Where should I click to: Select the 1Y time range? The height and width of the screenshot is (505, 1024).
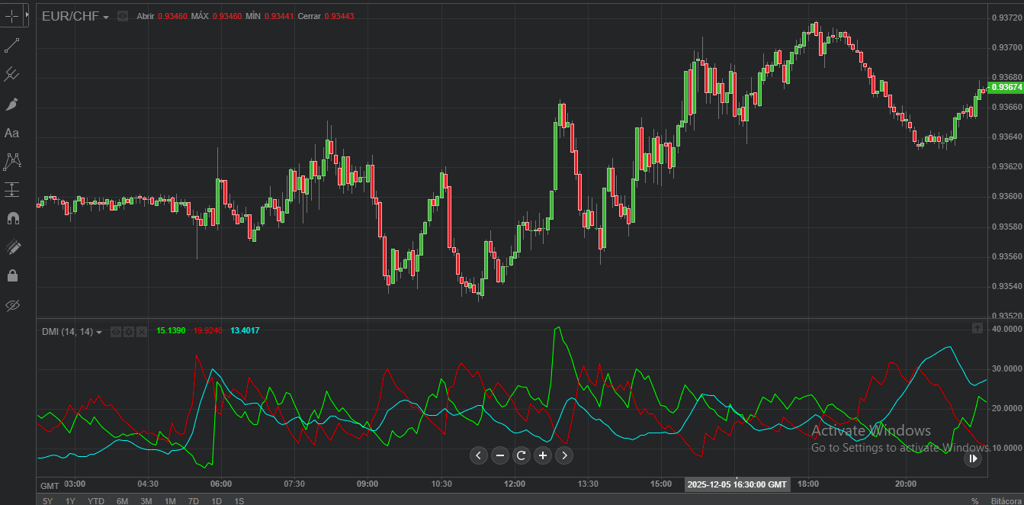(x=71, y=501)
